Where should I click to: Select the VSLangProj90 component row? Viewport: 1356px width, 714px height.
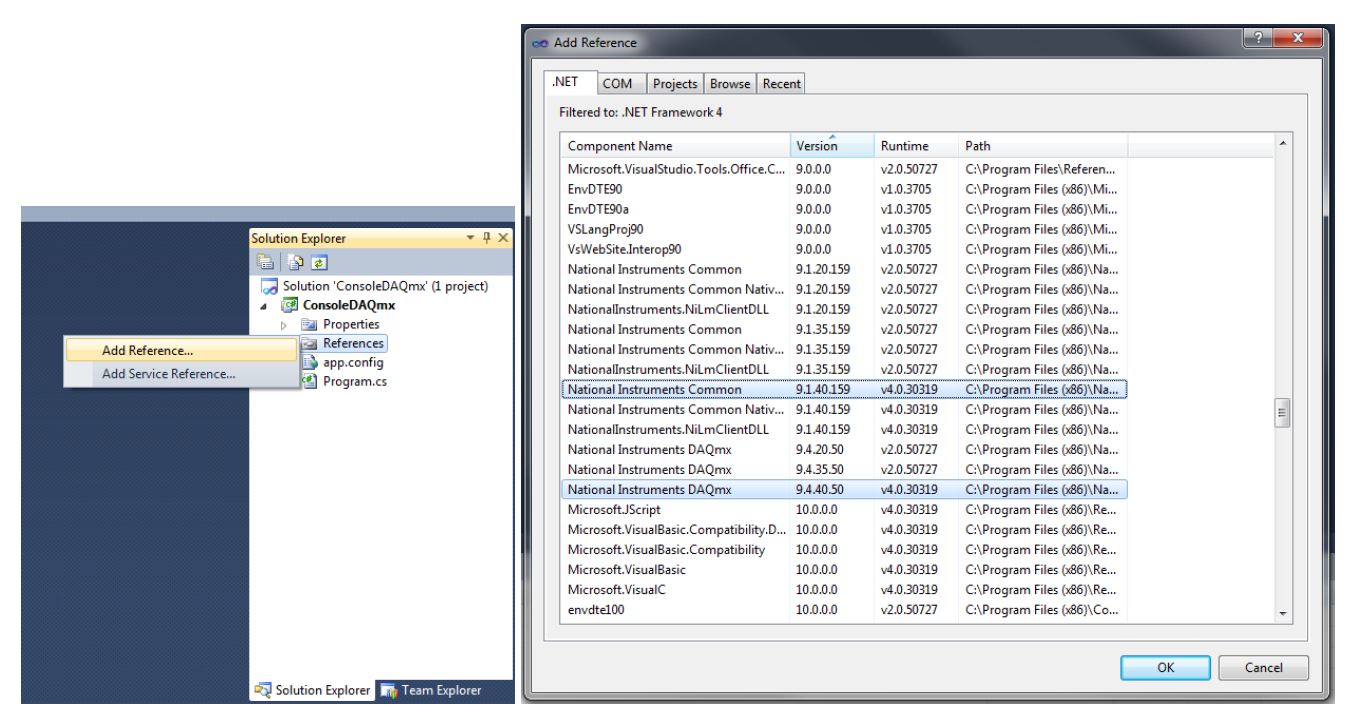[x=844, y=229]
